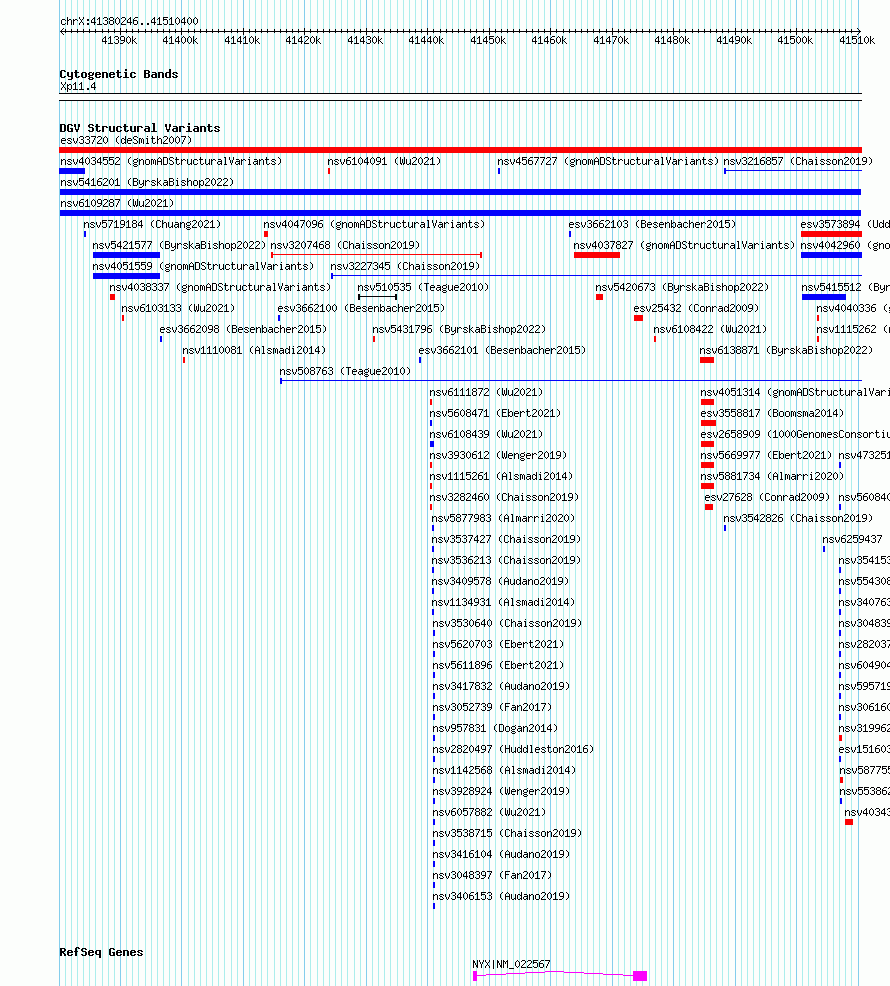Screen dimensions: 890x986
Task: Select esv3662101 (Besenbacher2015) label
Action: coord(502,350)
